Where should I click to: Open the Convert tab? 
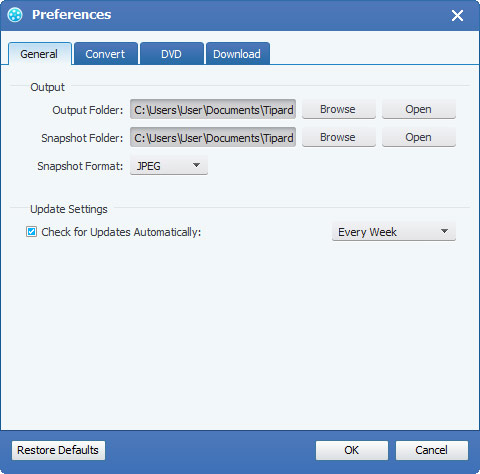pyautogui.click(x=105, y=54)
